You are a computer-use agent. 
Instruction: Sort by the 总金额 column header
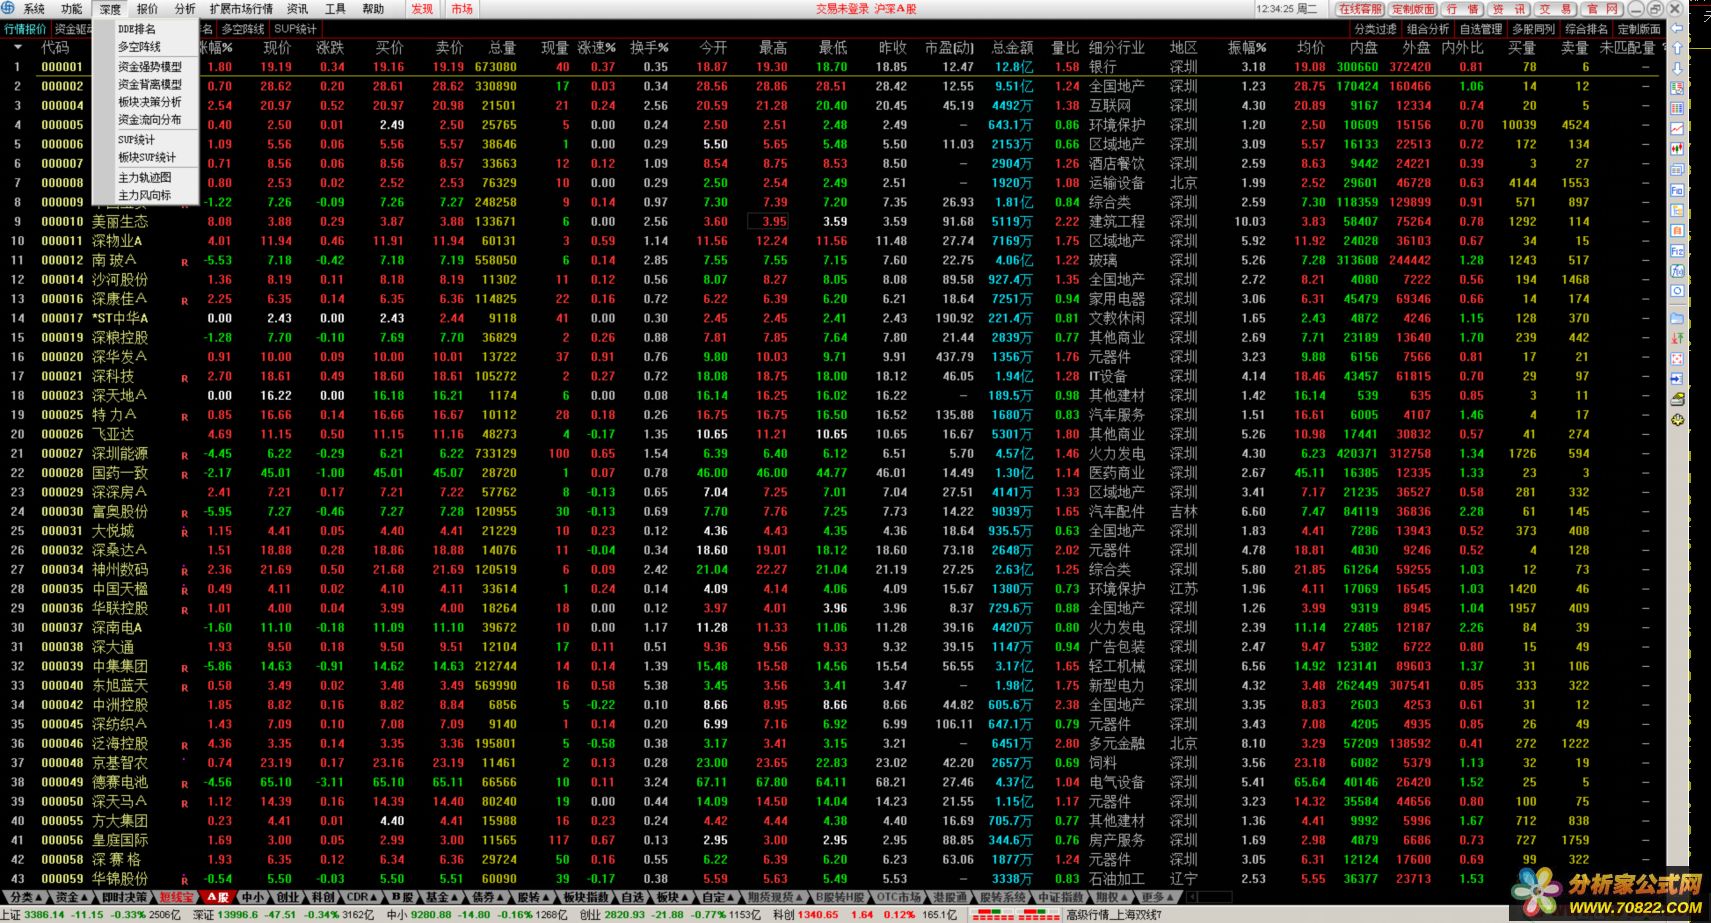(1012, 47)
